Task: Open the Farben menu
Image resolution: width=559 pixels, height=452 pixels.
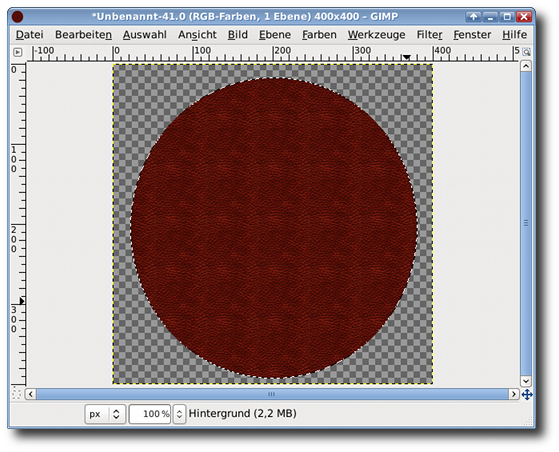Action: click(x=319, y=35)
